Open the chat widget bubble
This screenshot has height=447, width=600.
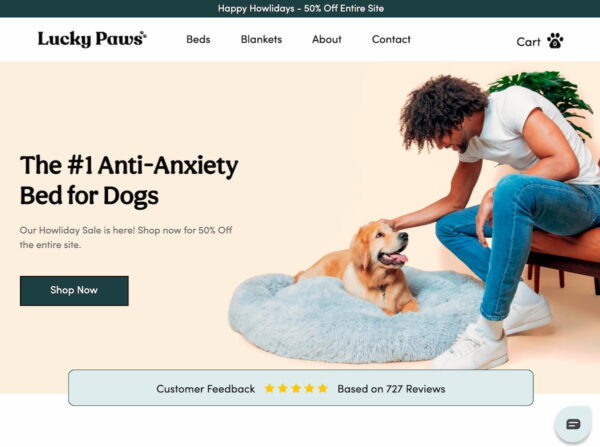point(573,424)
